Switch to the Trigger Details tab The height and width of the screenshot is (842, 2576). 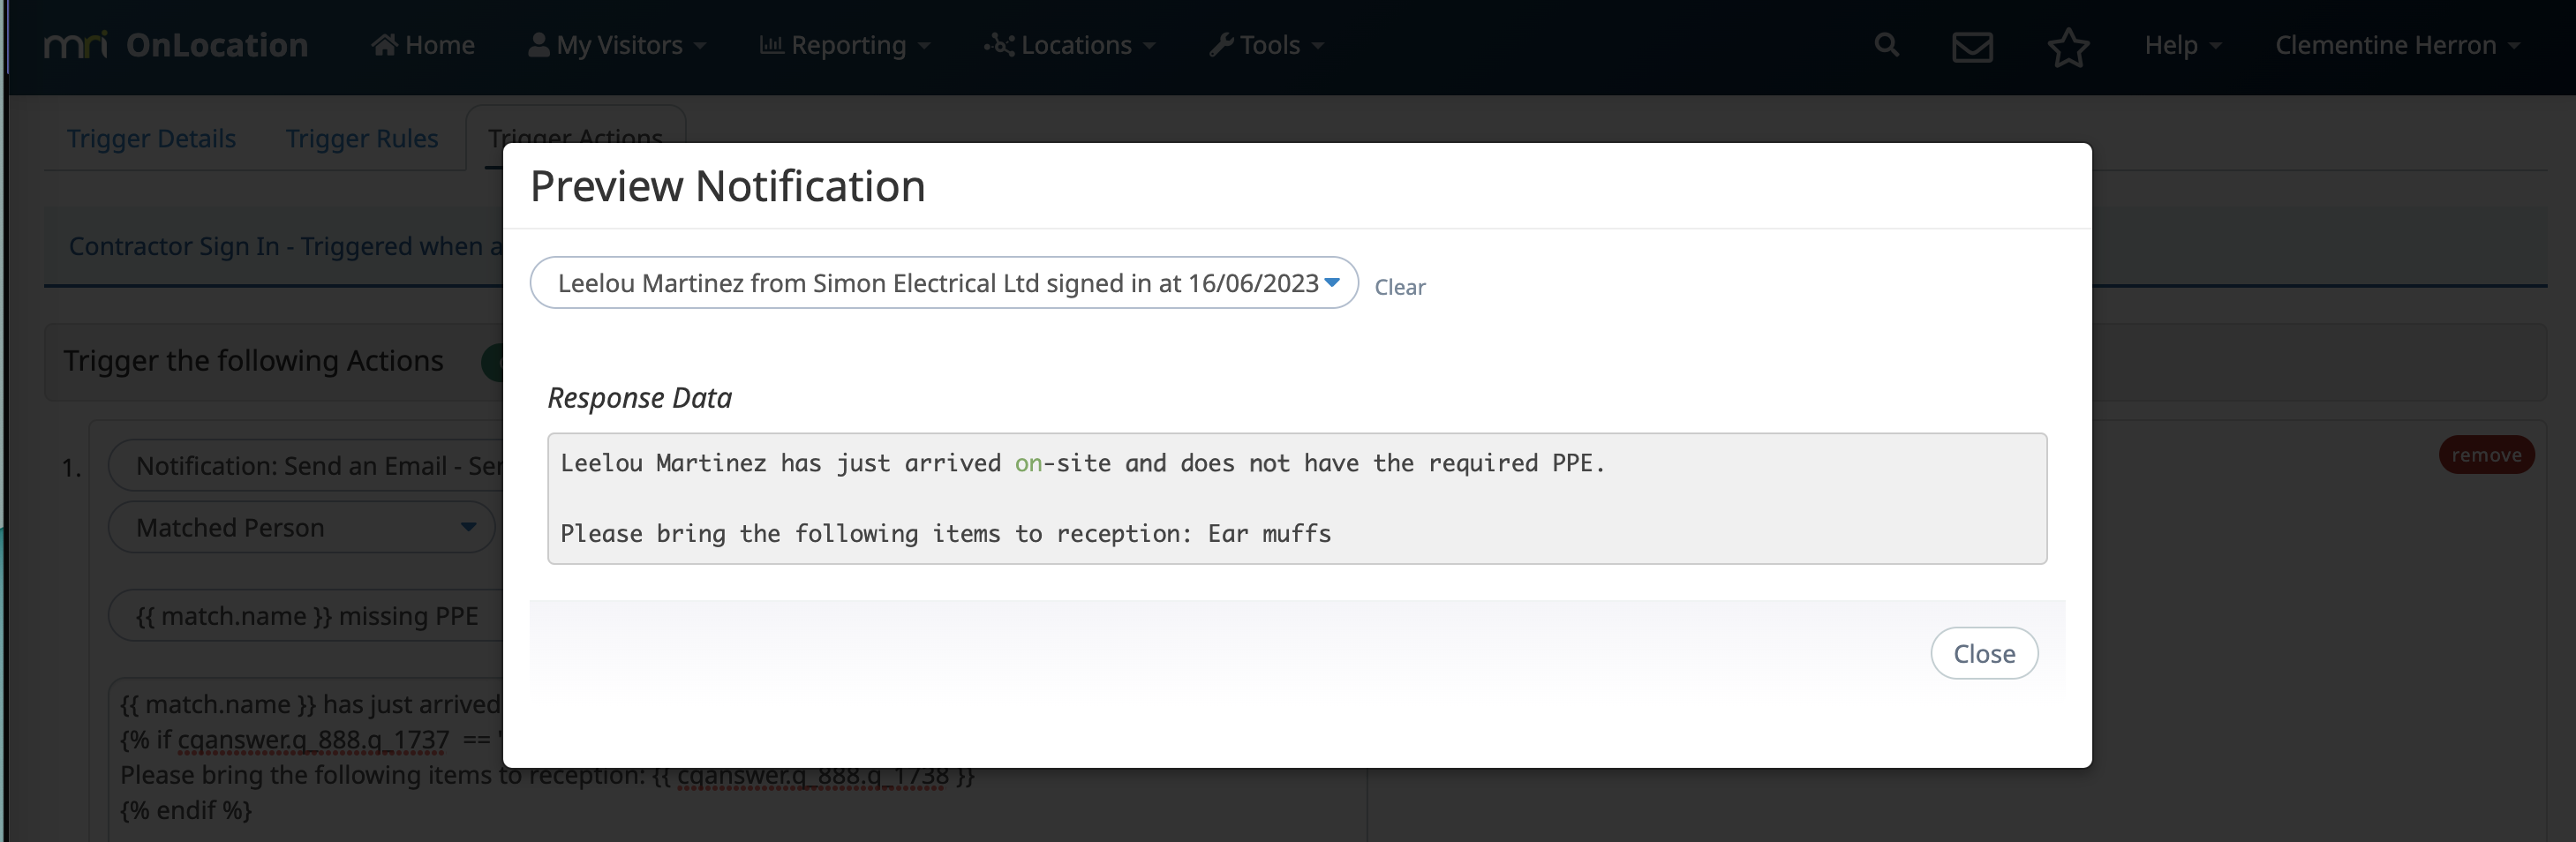(x=151, y=138)
